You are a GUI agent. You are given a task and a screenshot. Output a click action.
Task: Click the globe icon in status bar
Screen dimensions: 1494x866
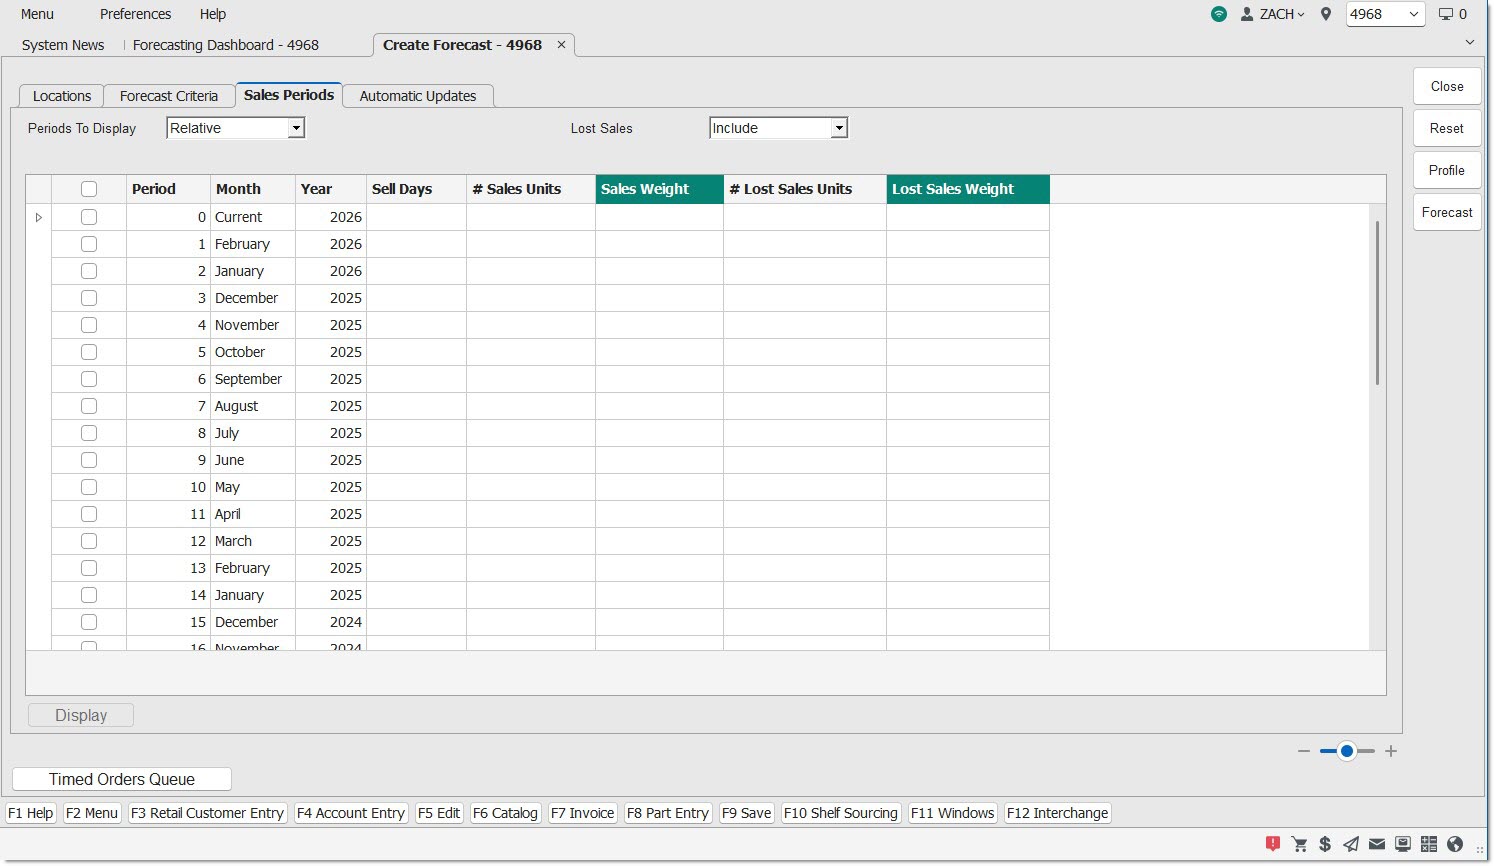pos(1455,844)
